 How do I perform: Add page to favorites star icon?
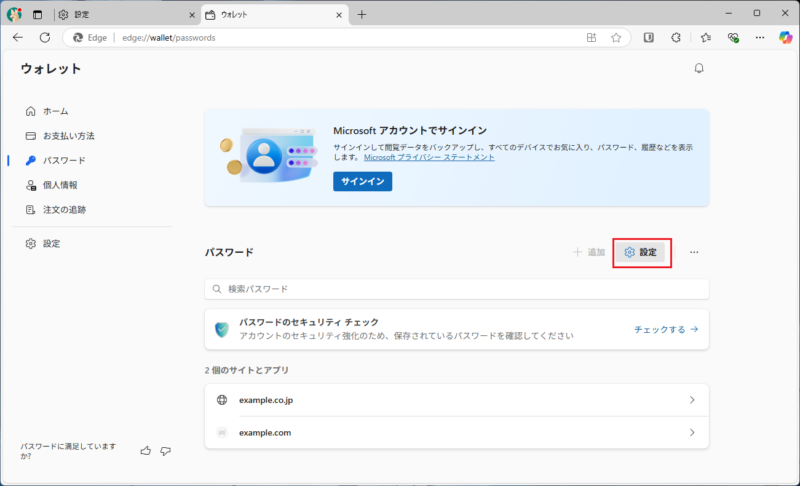tap(616, 37)
